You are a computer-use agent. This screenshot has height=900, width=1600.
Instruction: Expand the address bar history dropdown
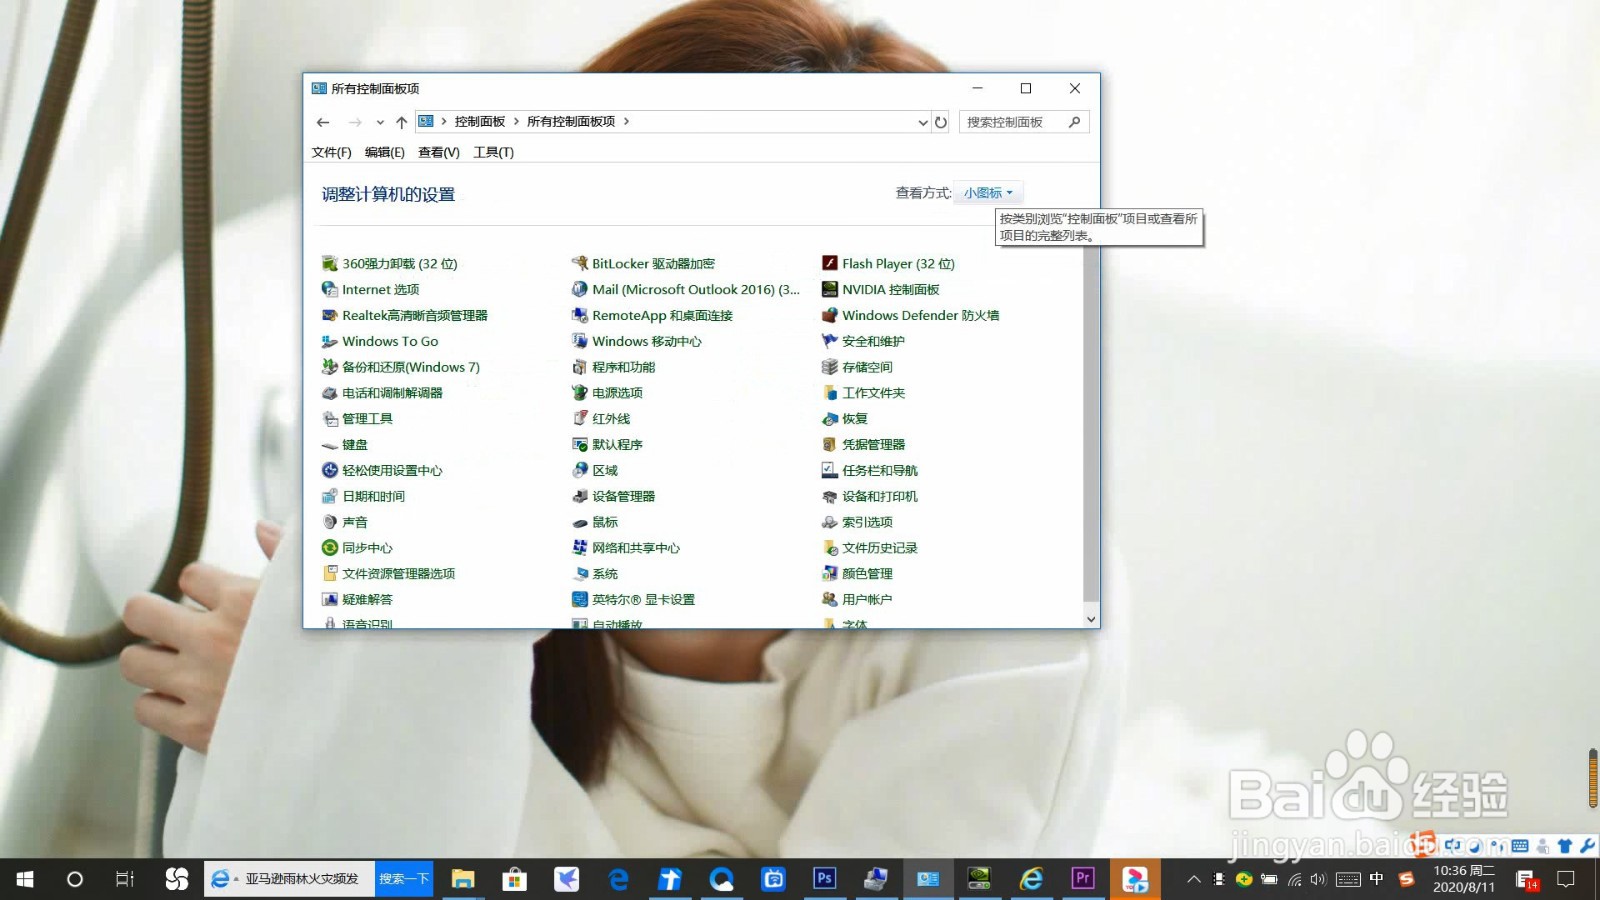(x=923, y=122)
